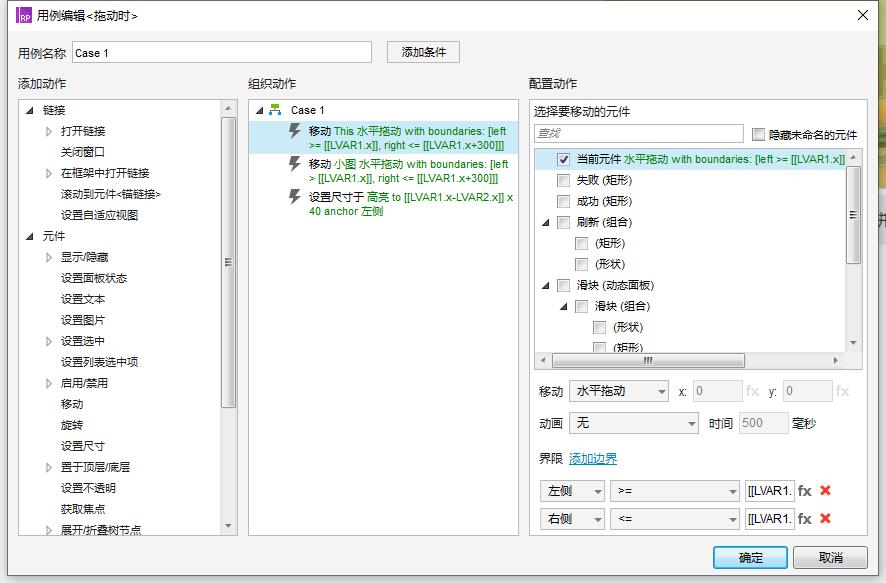Expand the 打开链接 tree node

(x=49, y=131)
